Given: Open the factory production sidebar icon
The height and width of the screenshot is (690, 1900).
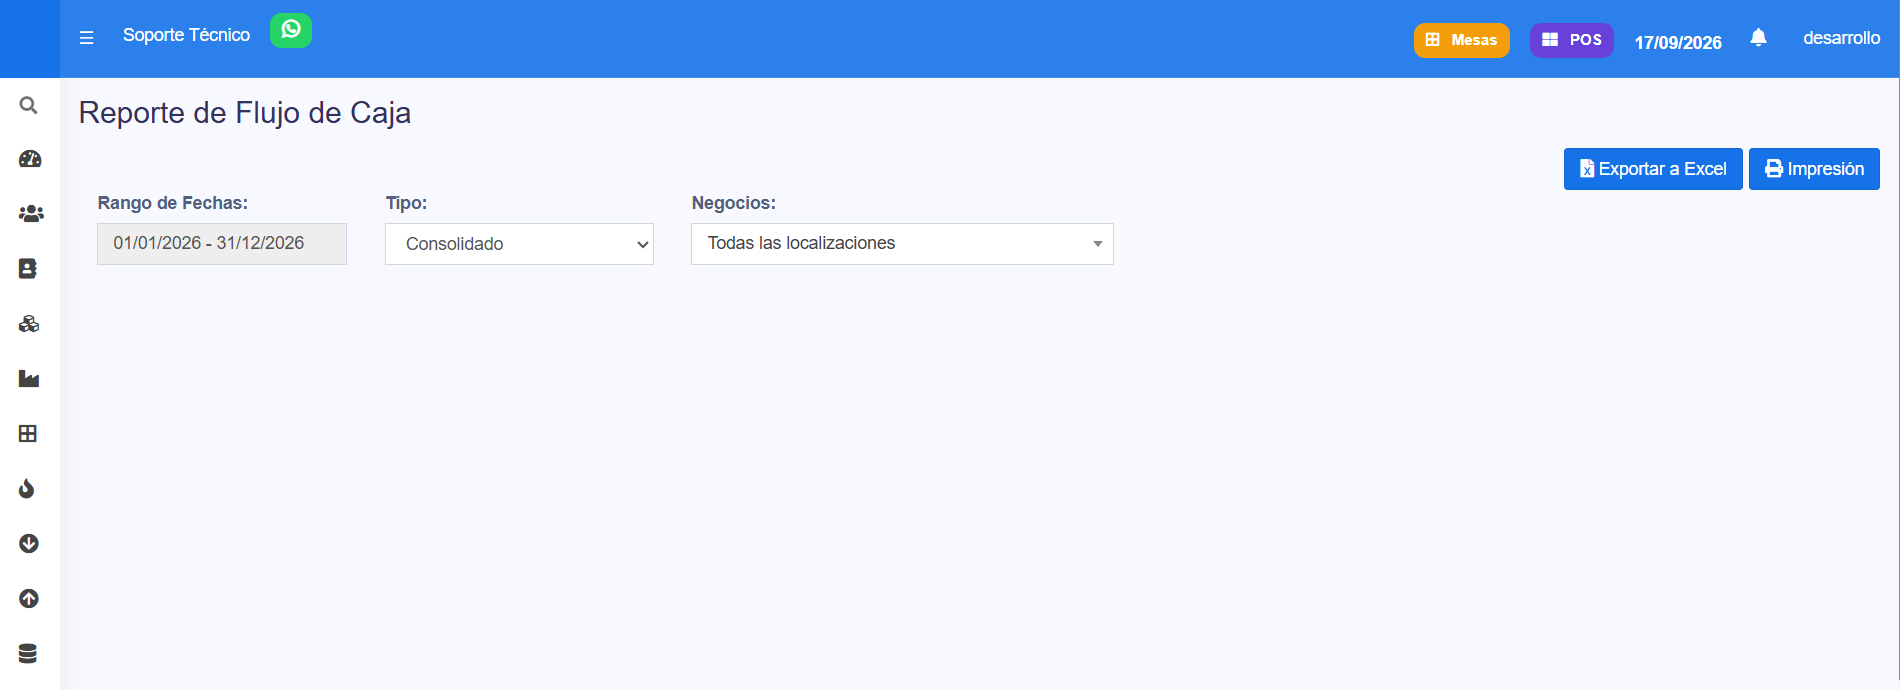Looking at the screenshot, I should (29, 379).
